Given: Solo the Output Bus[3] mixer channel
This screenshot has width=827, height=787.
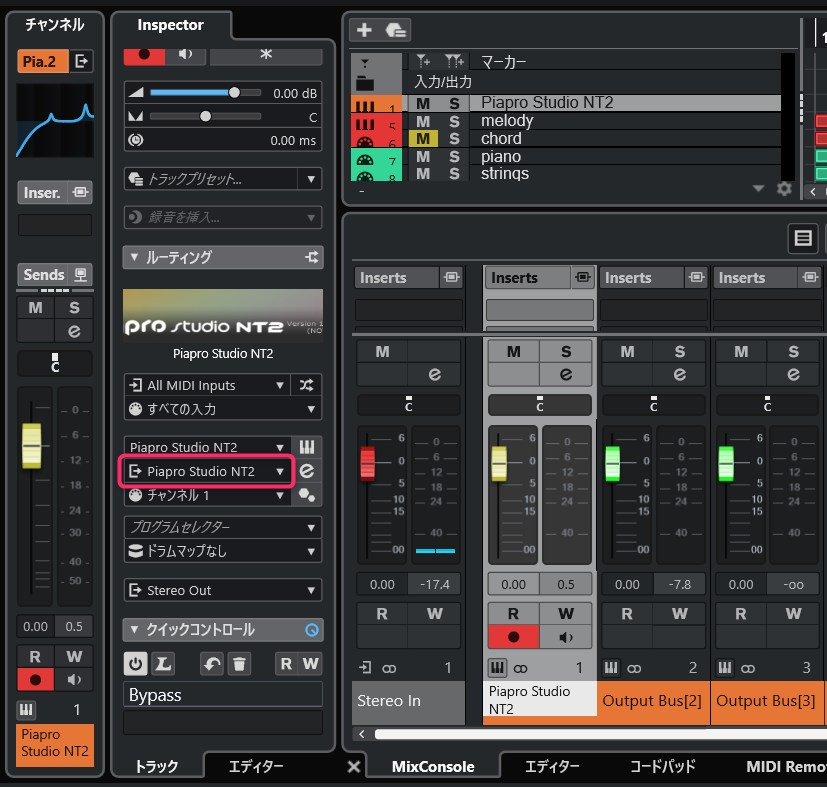Looking at the screenshot, I should [x=793, y=351].
